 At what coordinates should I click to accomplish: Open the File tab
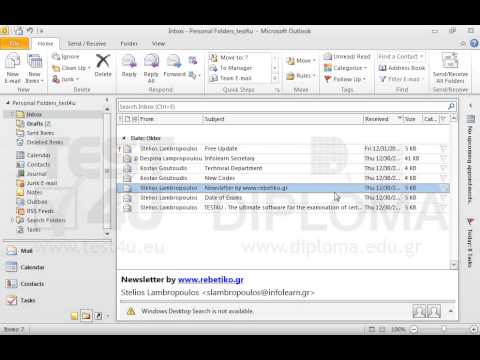(x=14, y=44)
